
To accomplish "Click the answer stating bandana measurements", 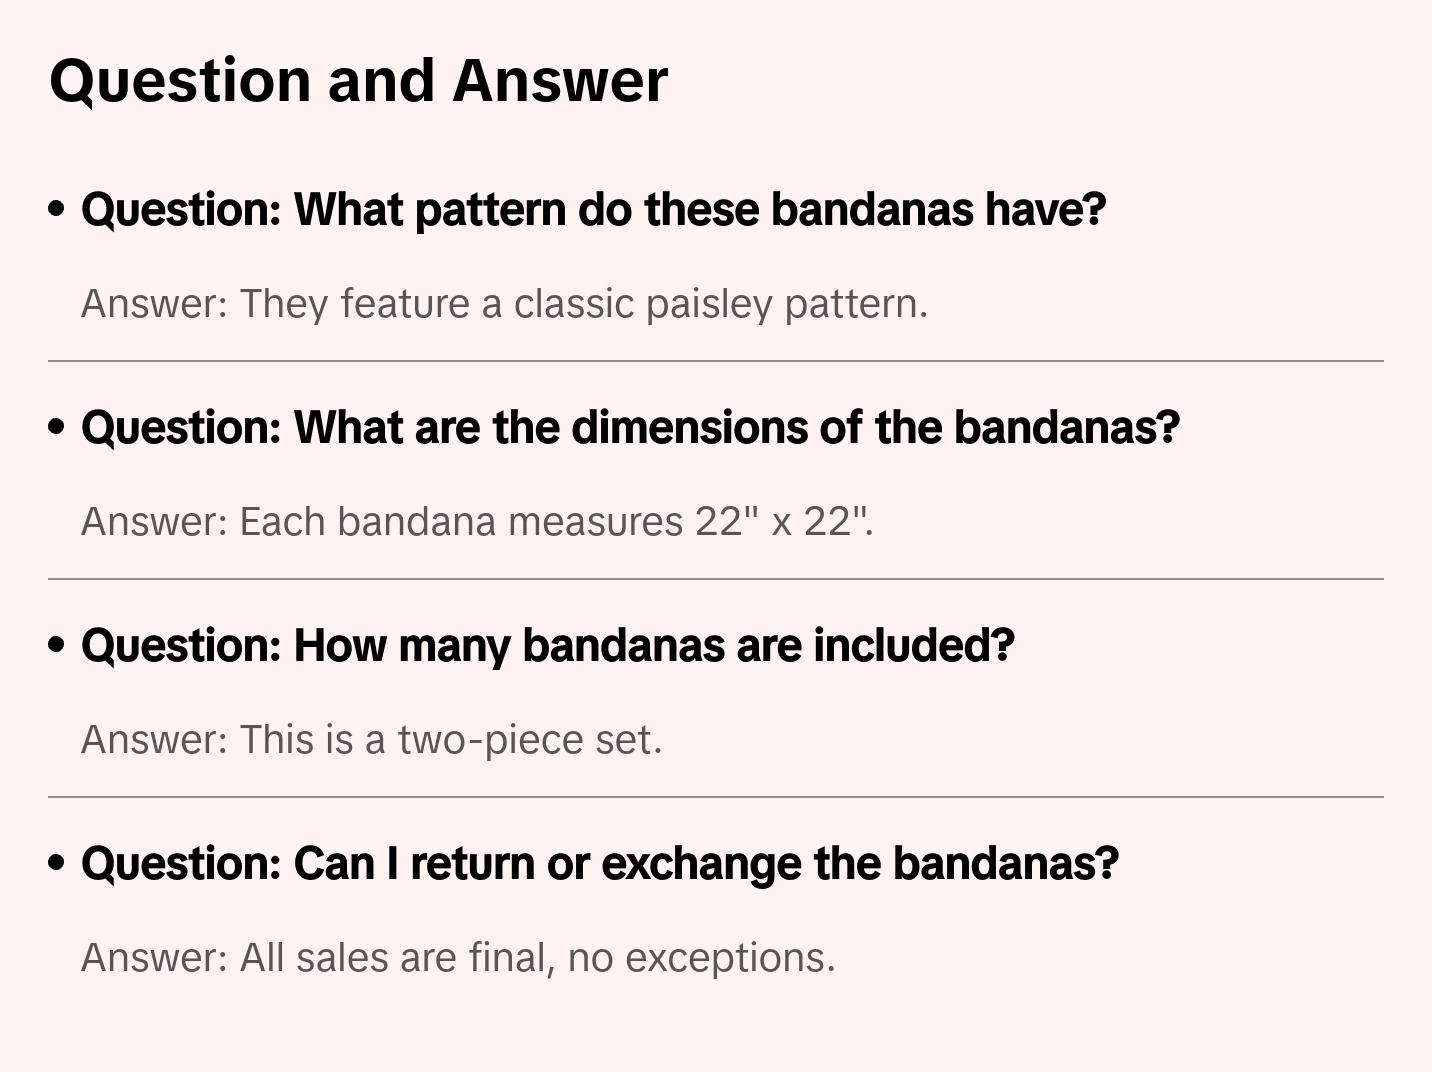I will tap(477, 522).
